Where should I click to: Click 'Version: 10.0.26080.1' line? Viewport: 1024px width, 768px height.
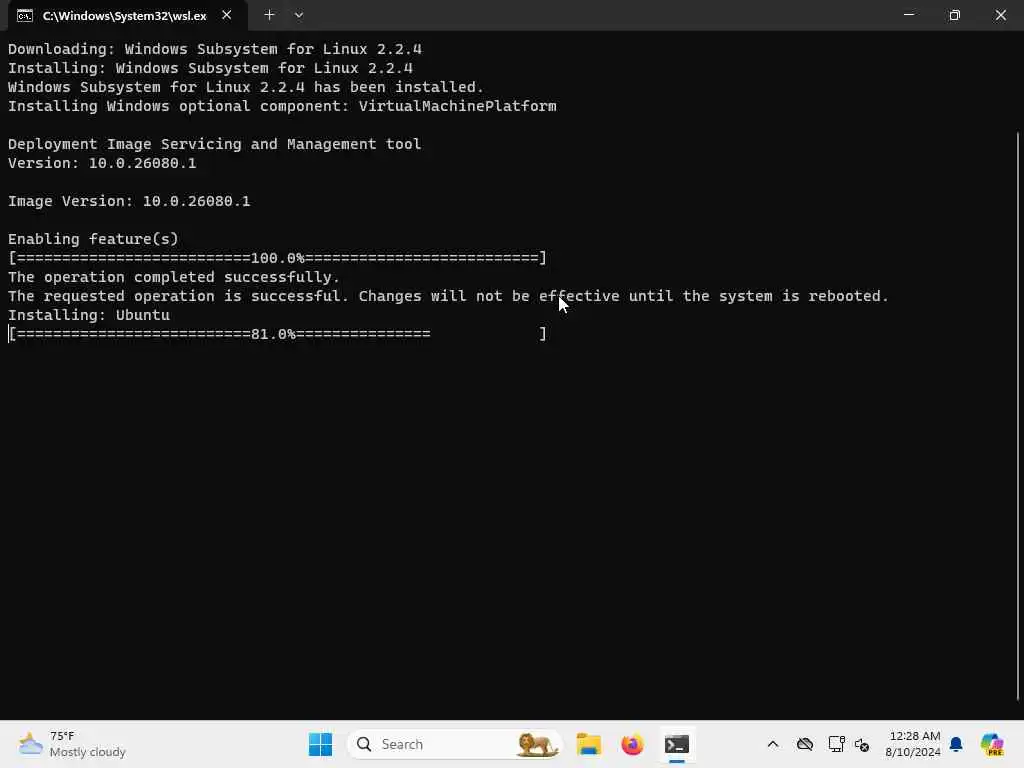click(x=102, y=163)
